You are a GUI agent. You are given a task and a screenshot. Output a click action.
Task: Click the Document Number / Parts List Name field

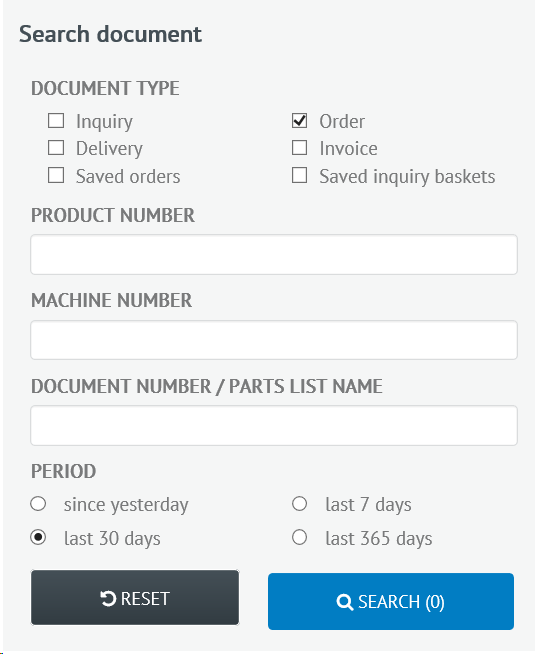[x=274, y=425]
